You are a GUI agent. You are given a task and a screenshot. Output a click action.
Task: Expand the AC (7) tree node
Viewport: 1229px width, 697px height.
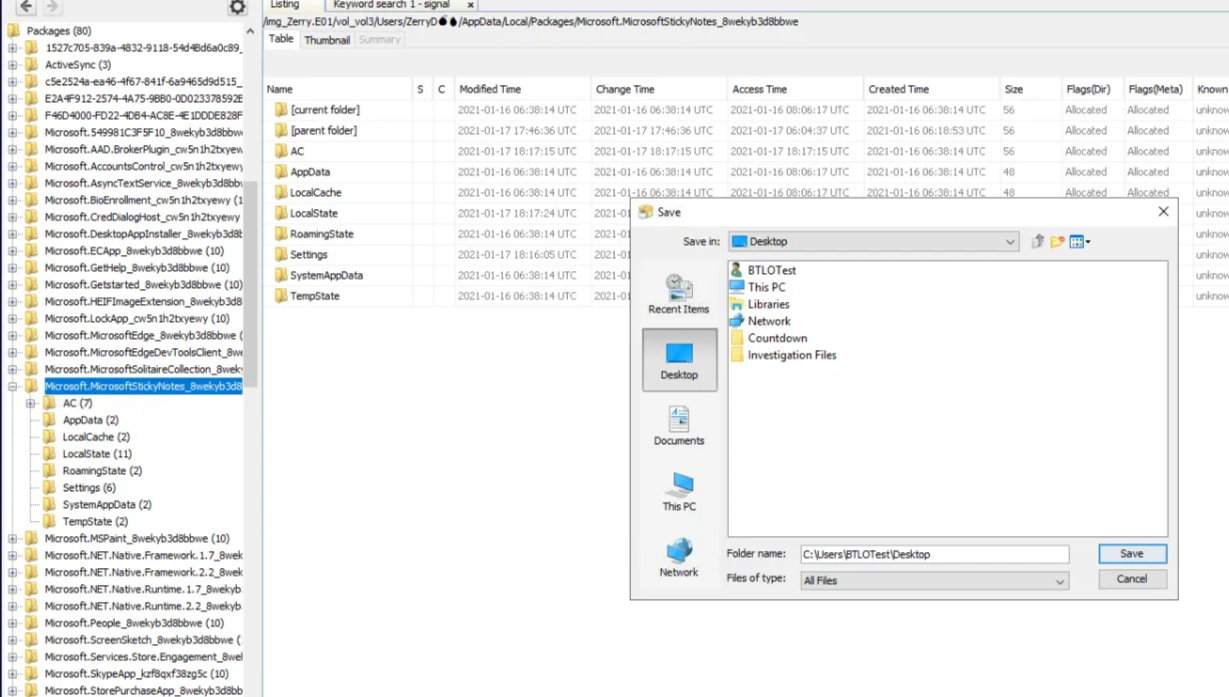(31, 403)
